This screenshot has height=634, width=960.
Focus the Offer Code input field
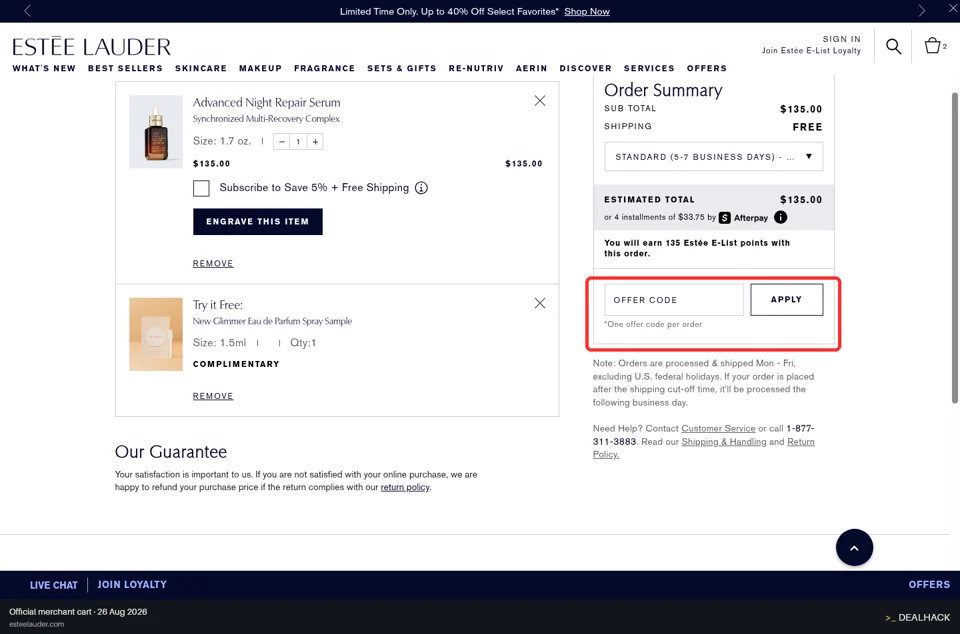tap(673, 300)
